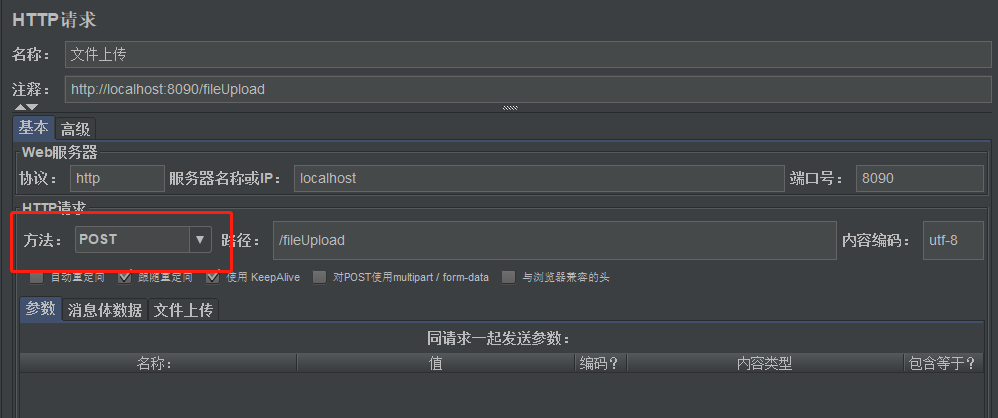
Task: Click the 服务器名称或IP field showing localhost
Action: tap(539, 178)
